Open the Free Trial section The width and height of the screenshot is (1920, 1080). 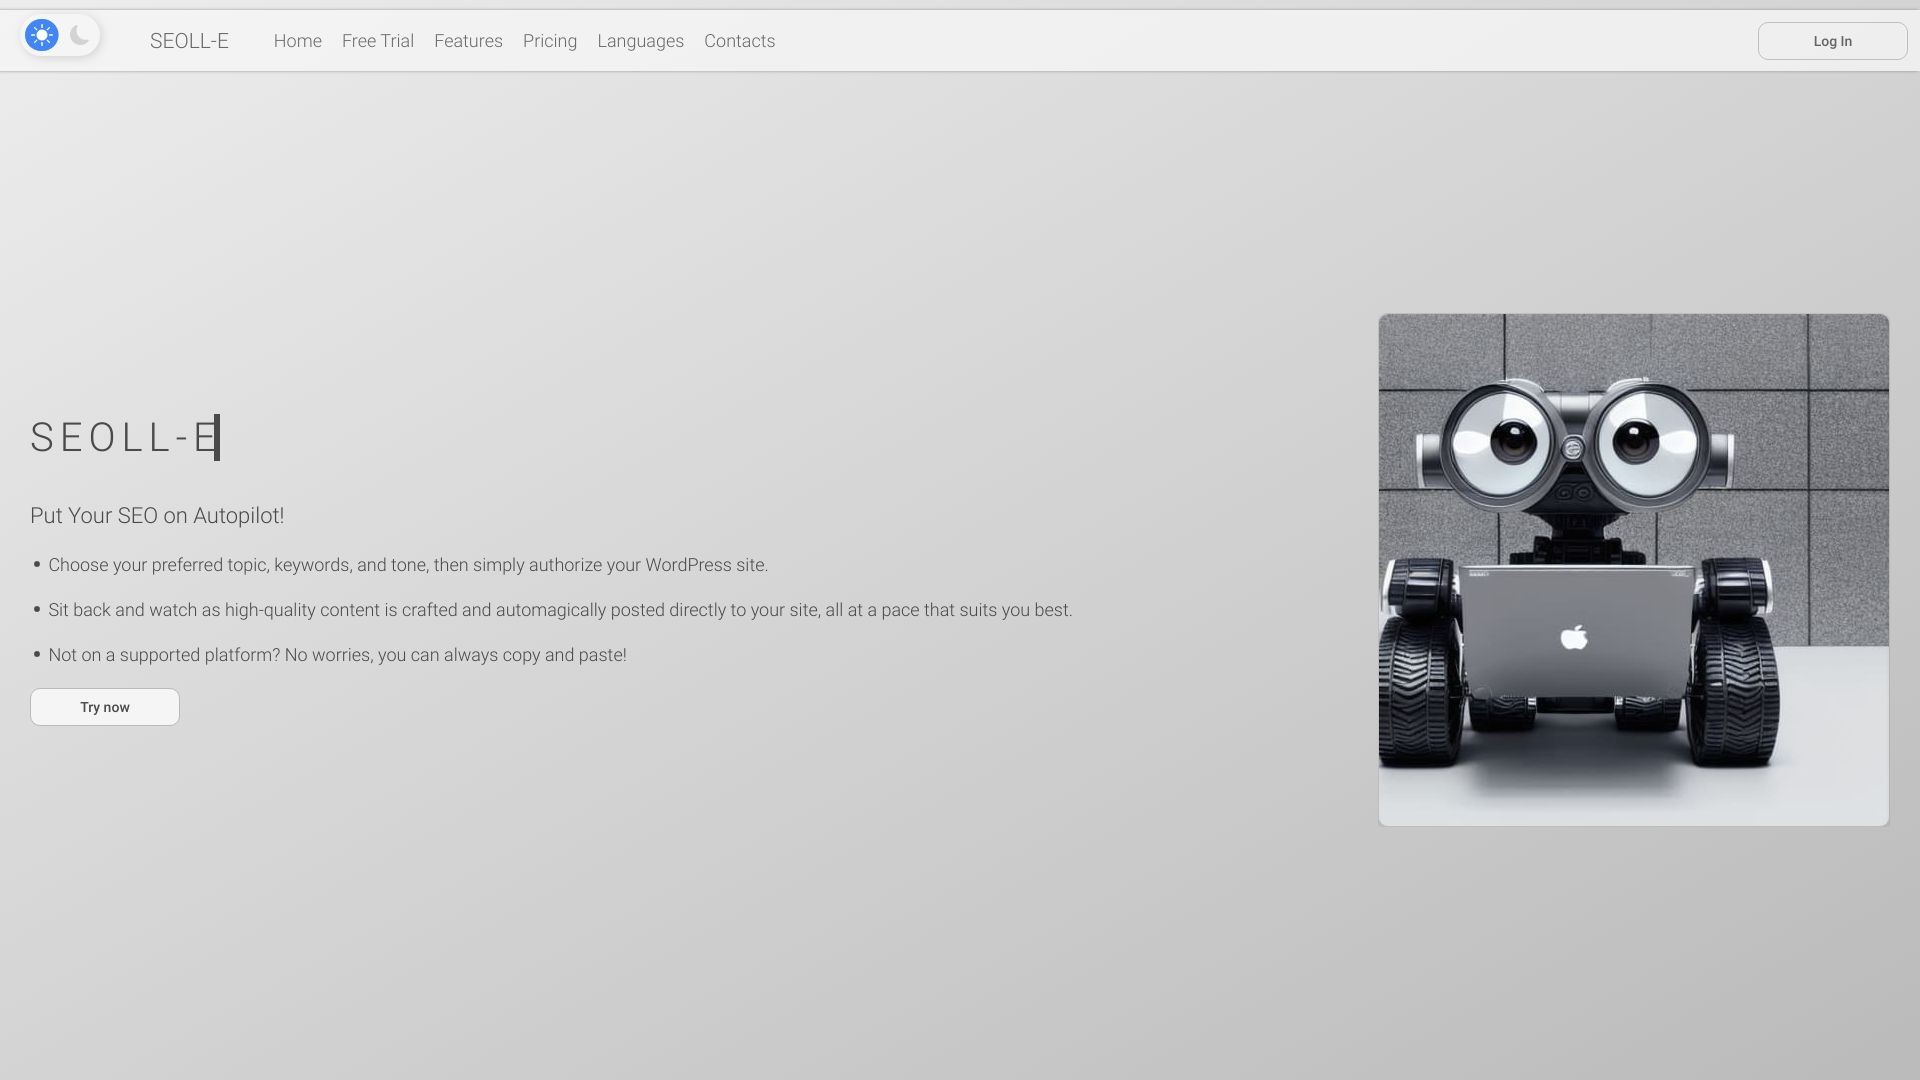377,41
